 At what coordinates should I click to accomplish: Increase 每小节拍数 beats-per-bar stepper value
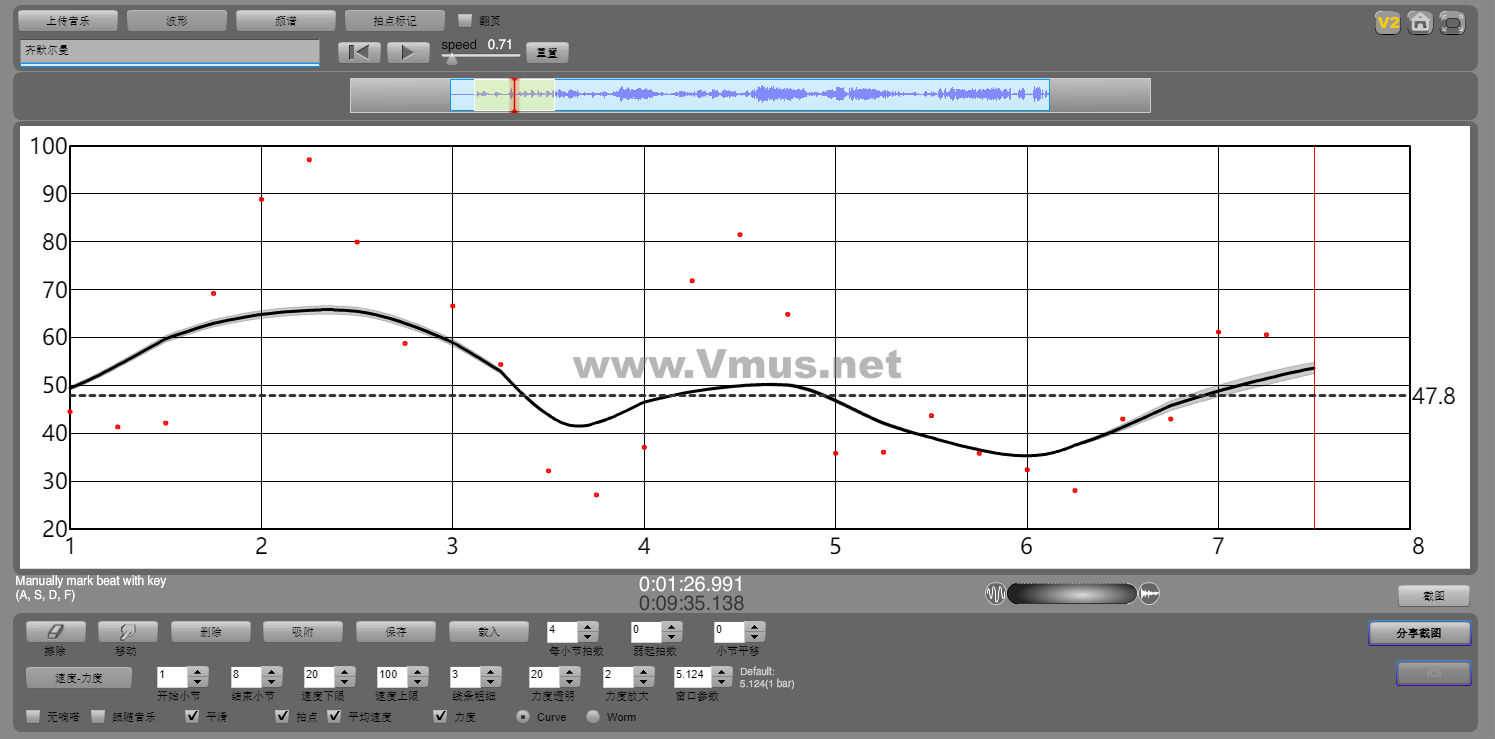pyautogui.click(x=588, y=627)
